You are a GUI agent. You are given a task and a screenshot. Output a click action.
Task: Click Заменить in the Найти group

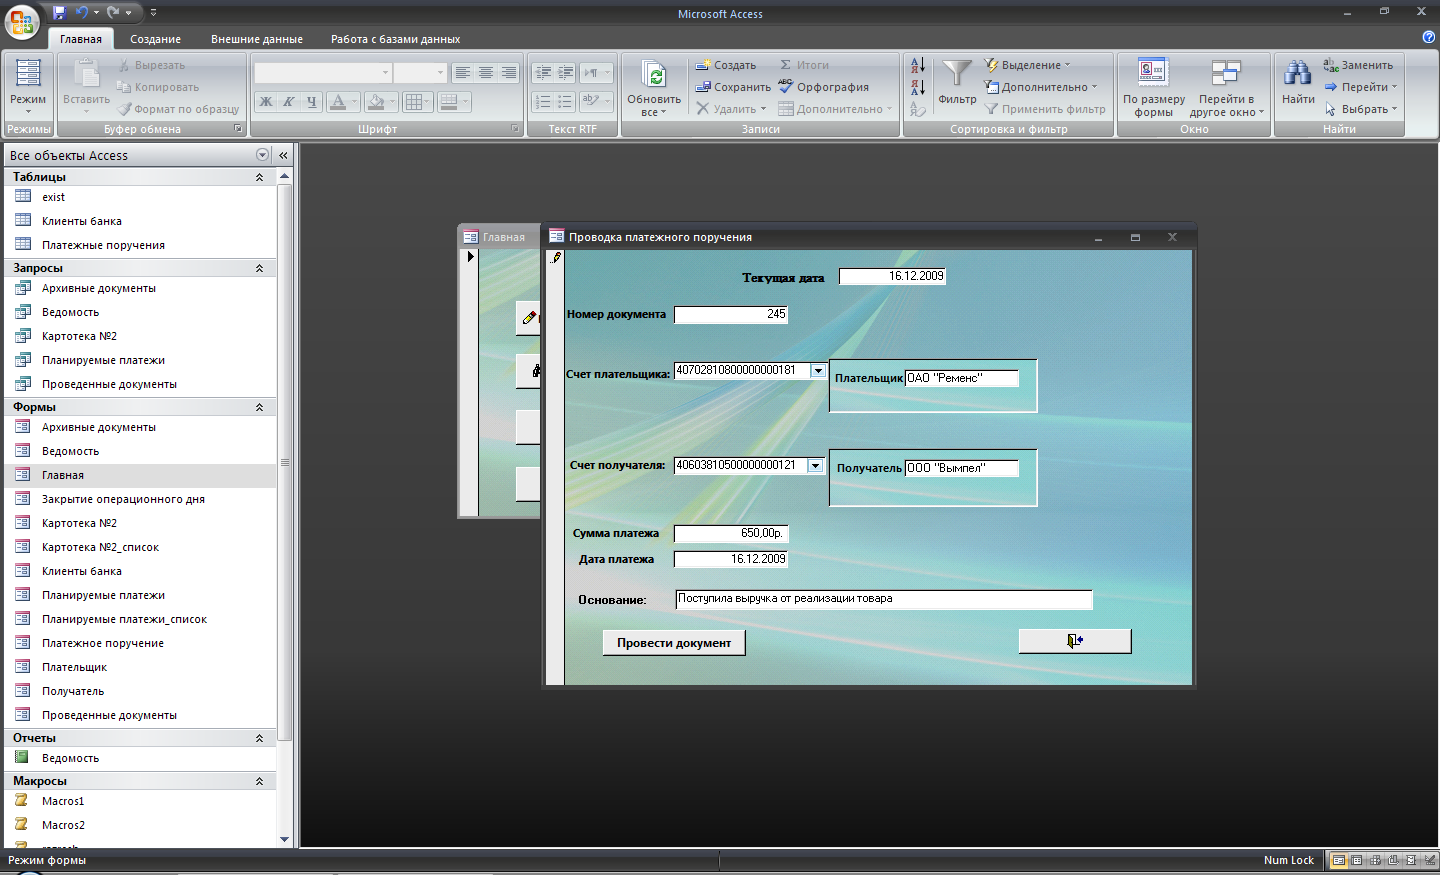click(x=1358, y=65)
